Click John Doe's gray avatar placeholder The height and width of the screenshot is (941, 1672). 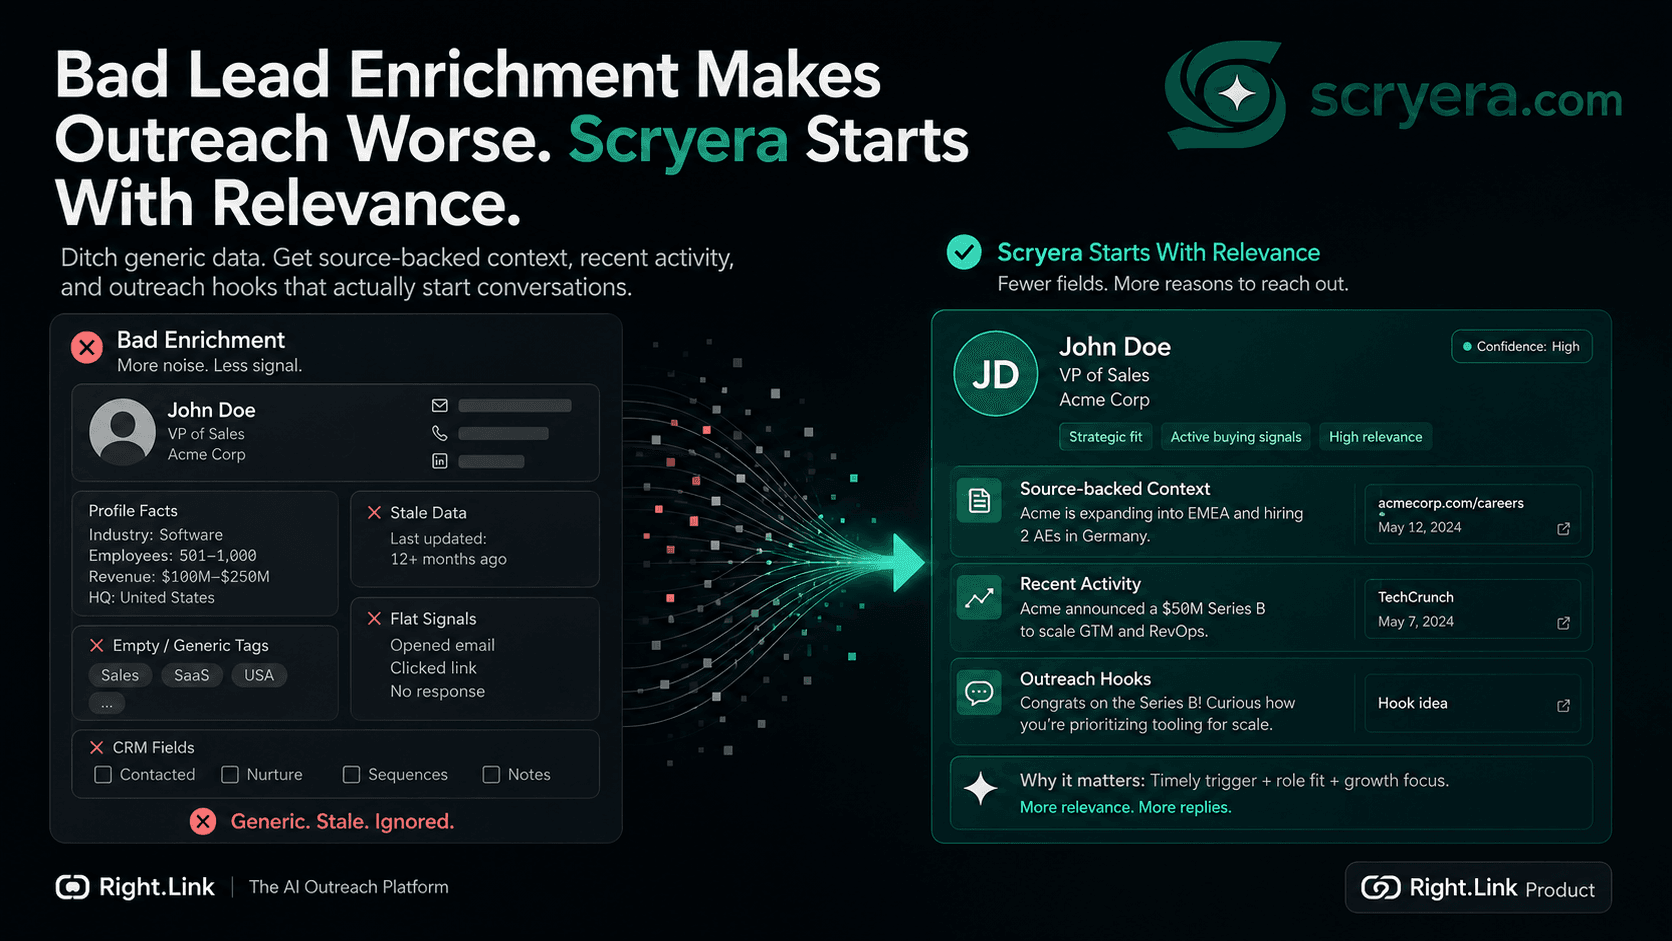click(x=122, y=432)
